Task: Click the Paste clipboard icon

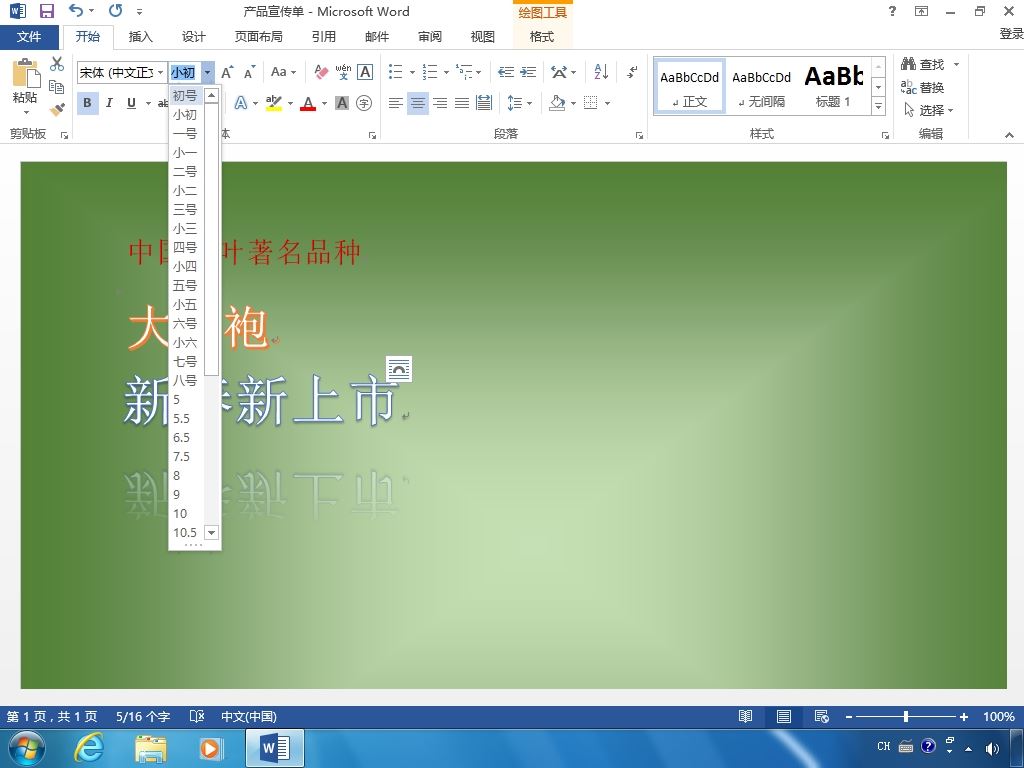Action: (26, 74)
